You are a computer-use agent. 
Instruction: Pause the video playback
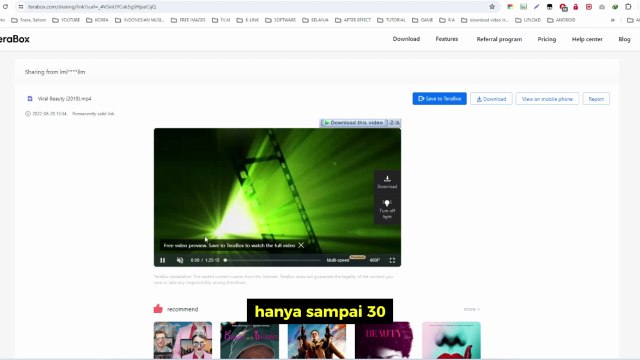[x=162, y=260]
